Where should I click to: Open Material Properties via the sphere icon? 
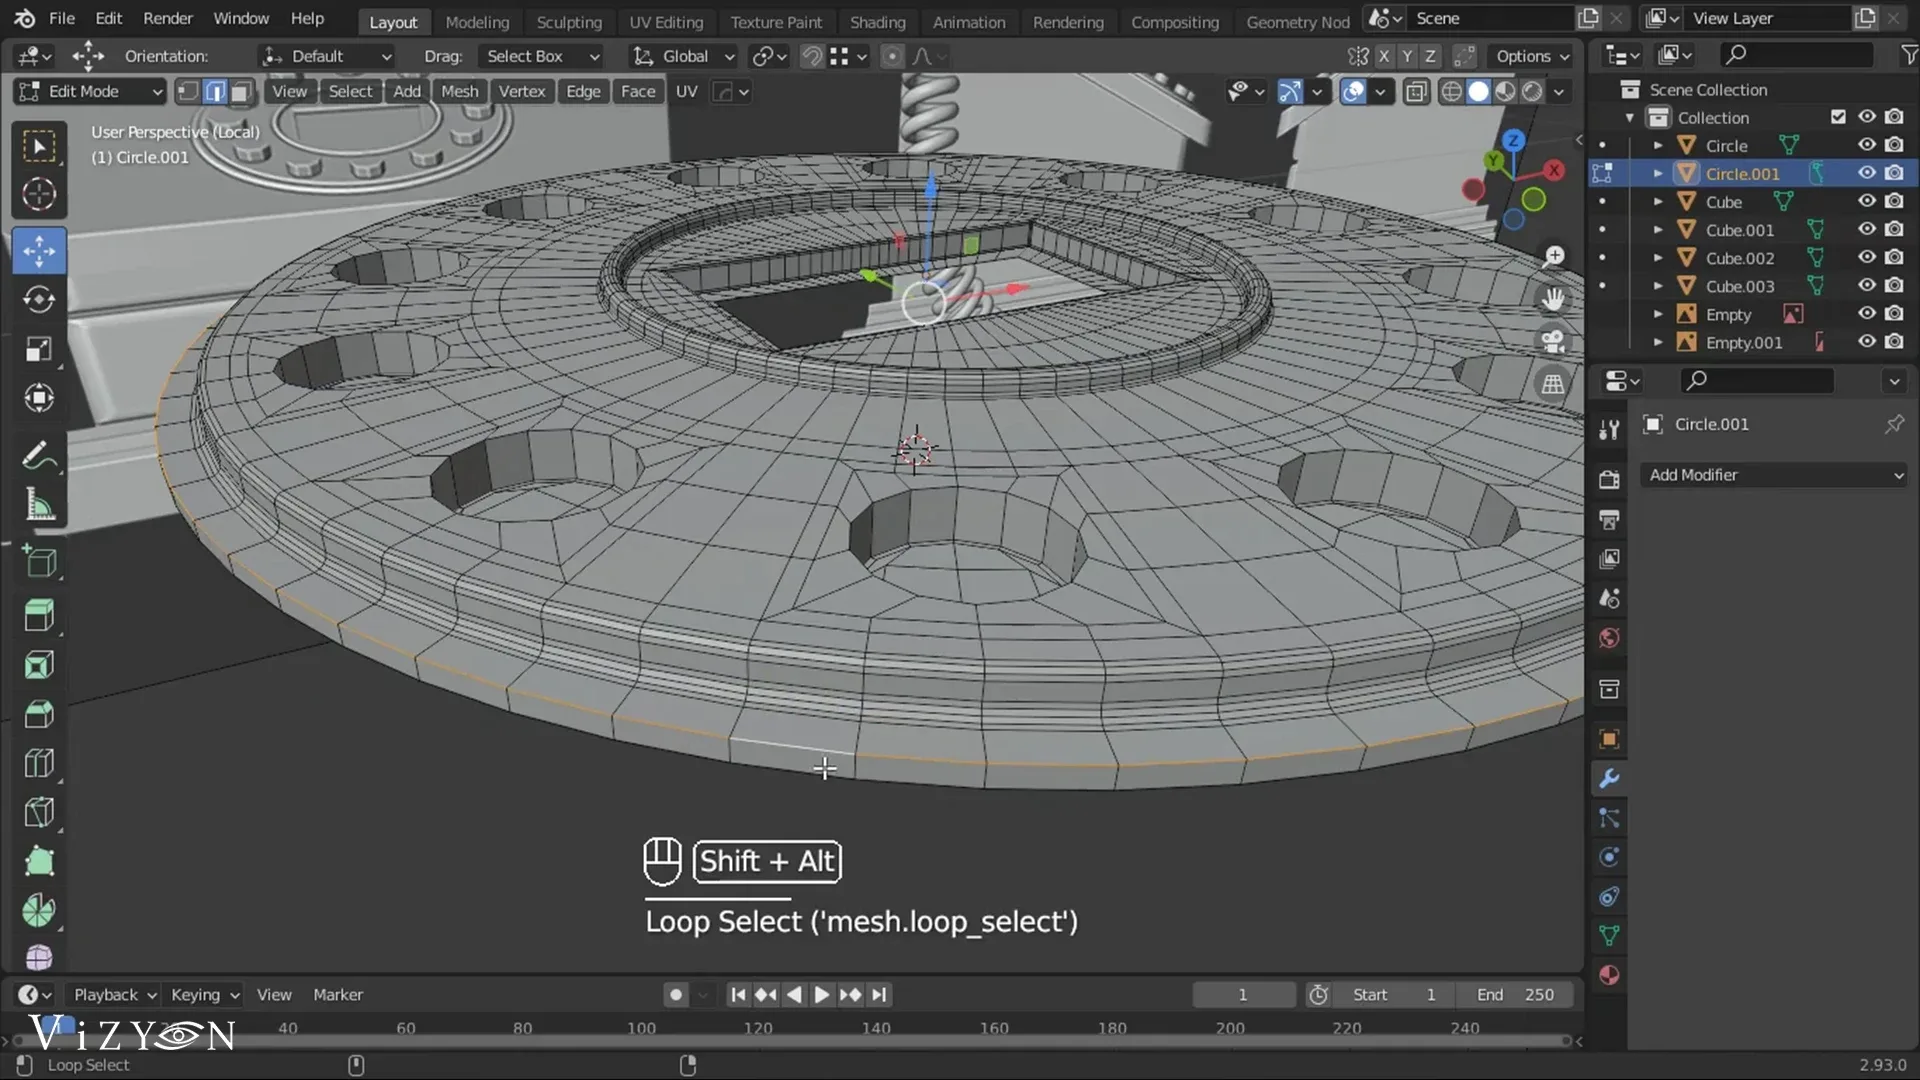coord(1609,974)
